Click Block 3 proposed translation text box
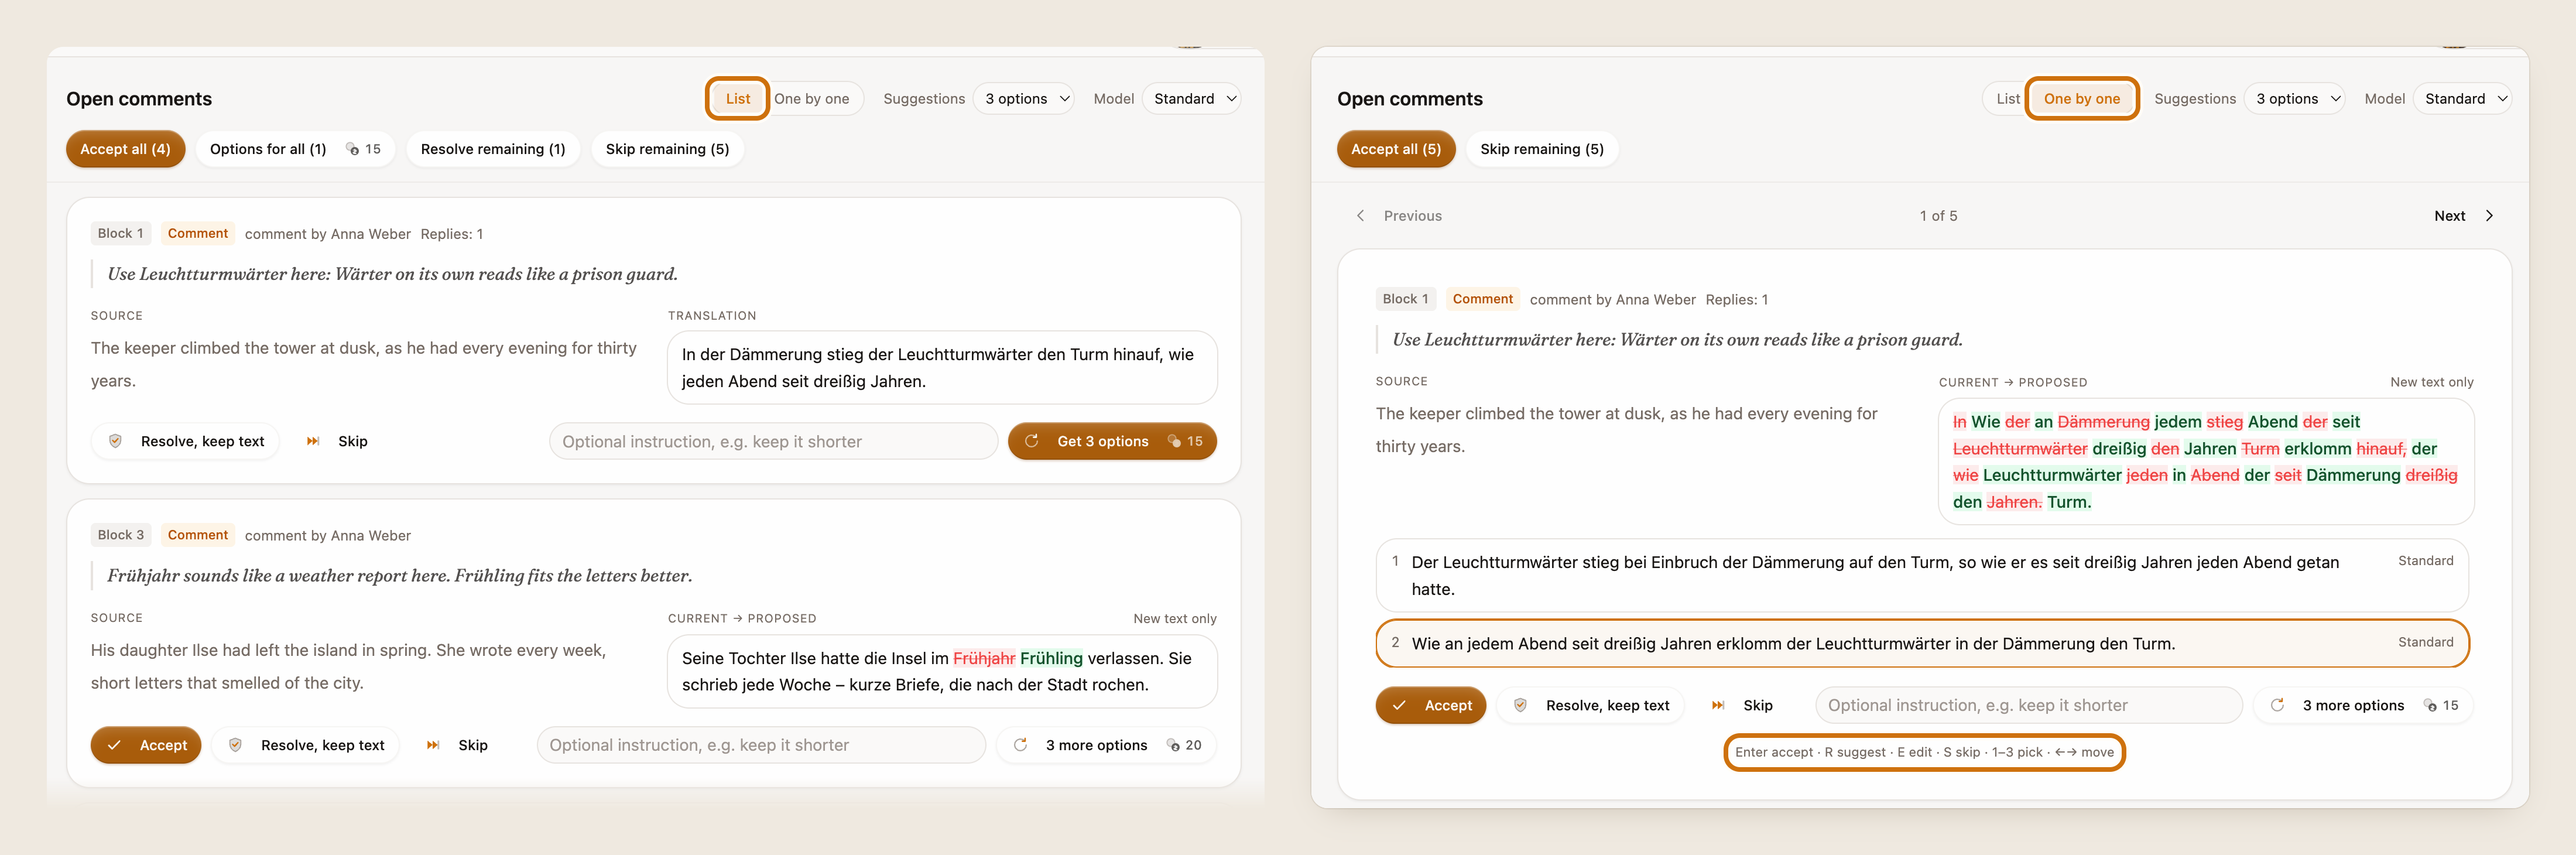 click(x=942, y=671)
